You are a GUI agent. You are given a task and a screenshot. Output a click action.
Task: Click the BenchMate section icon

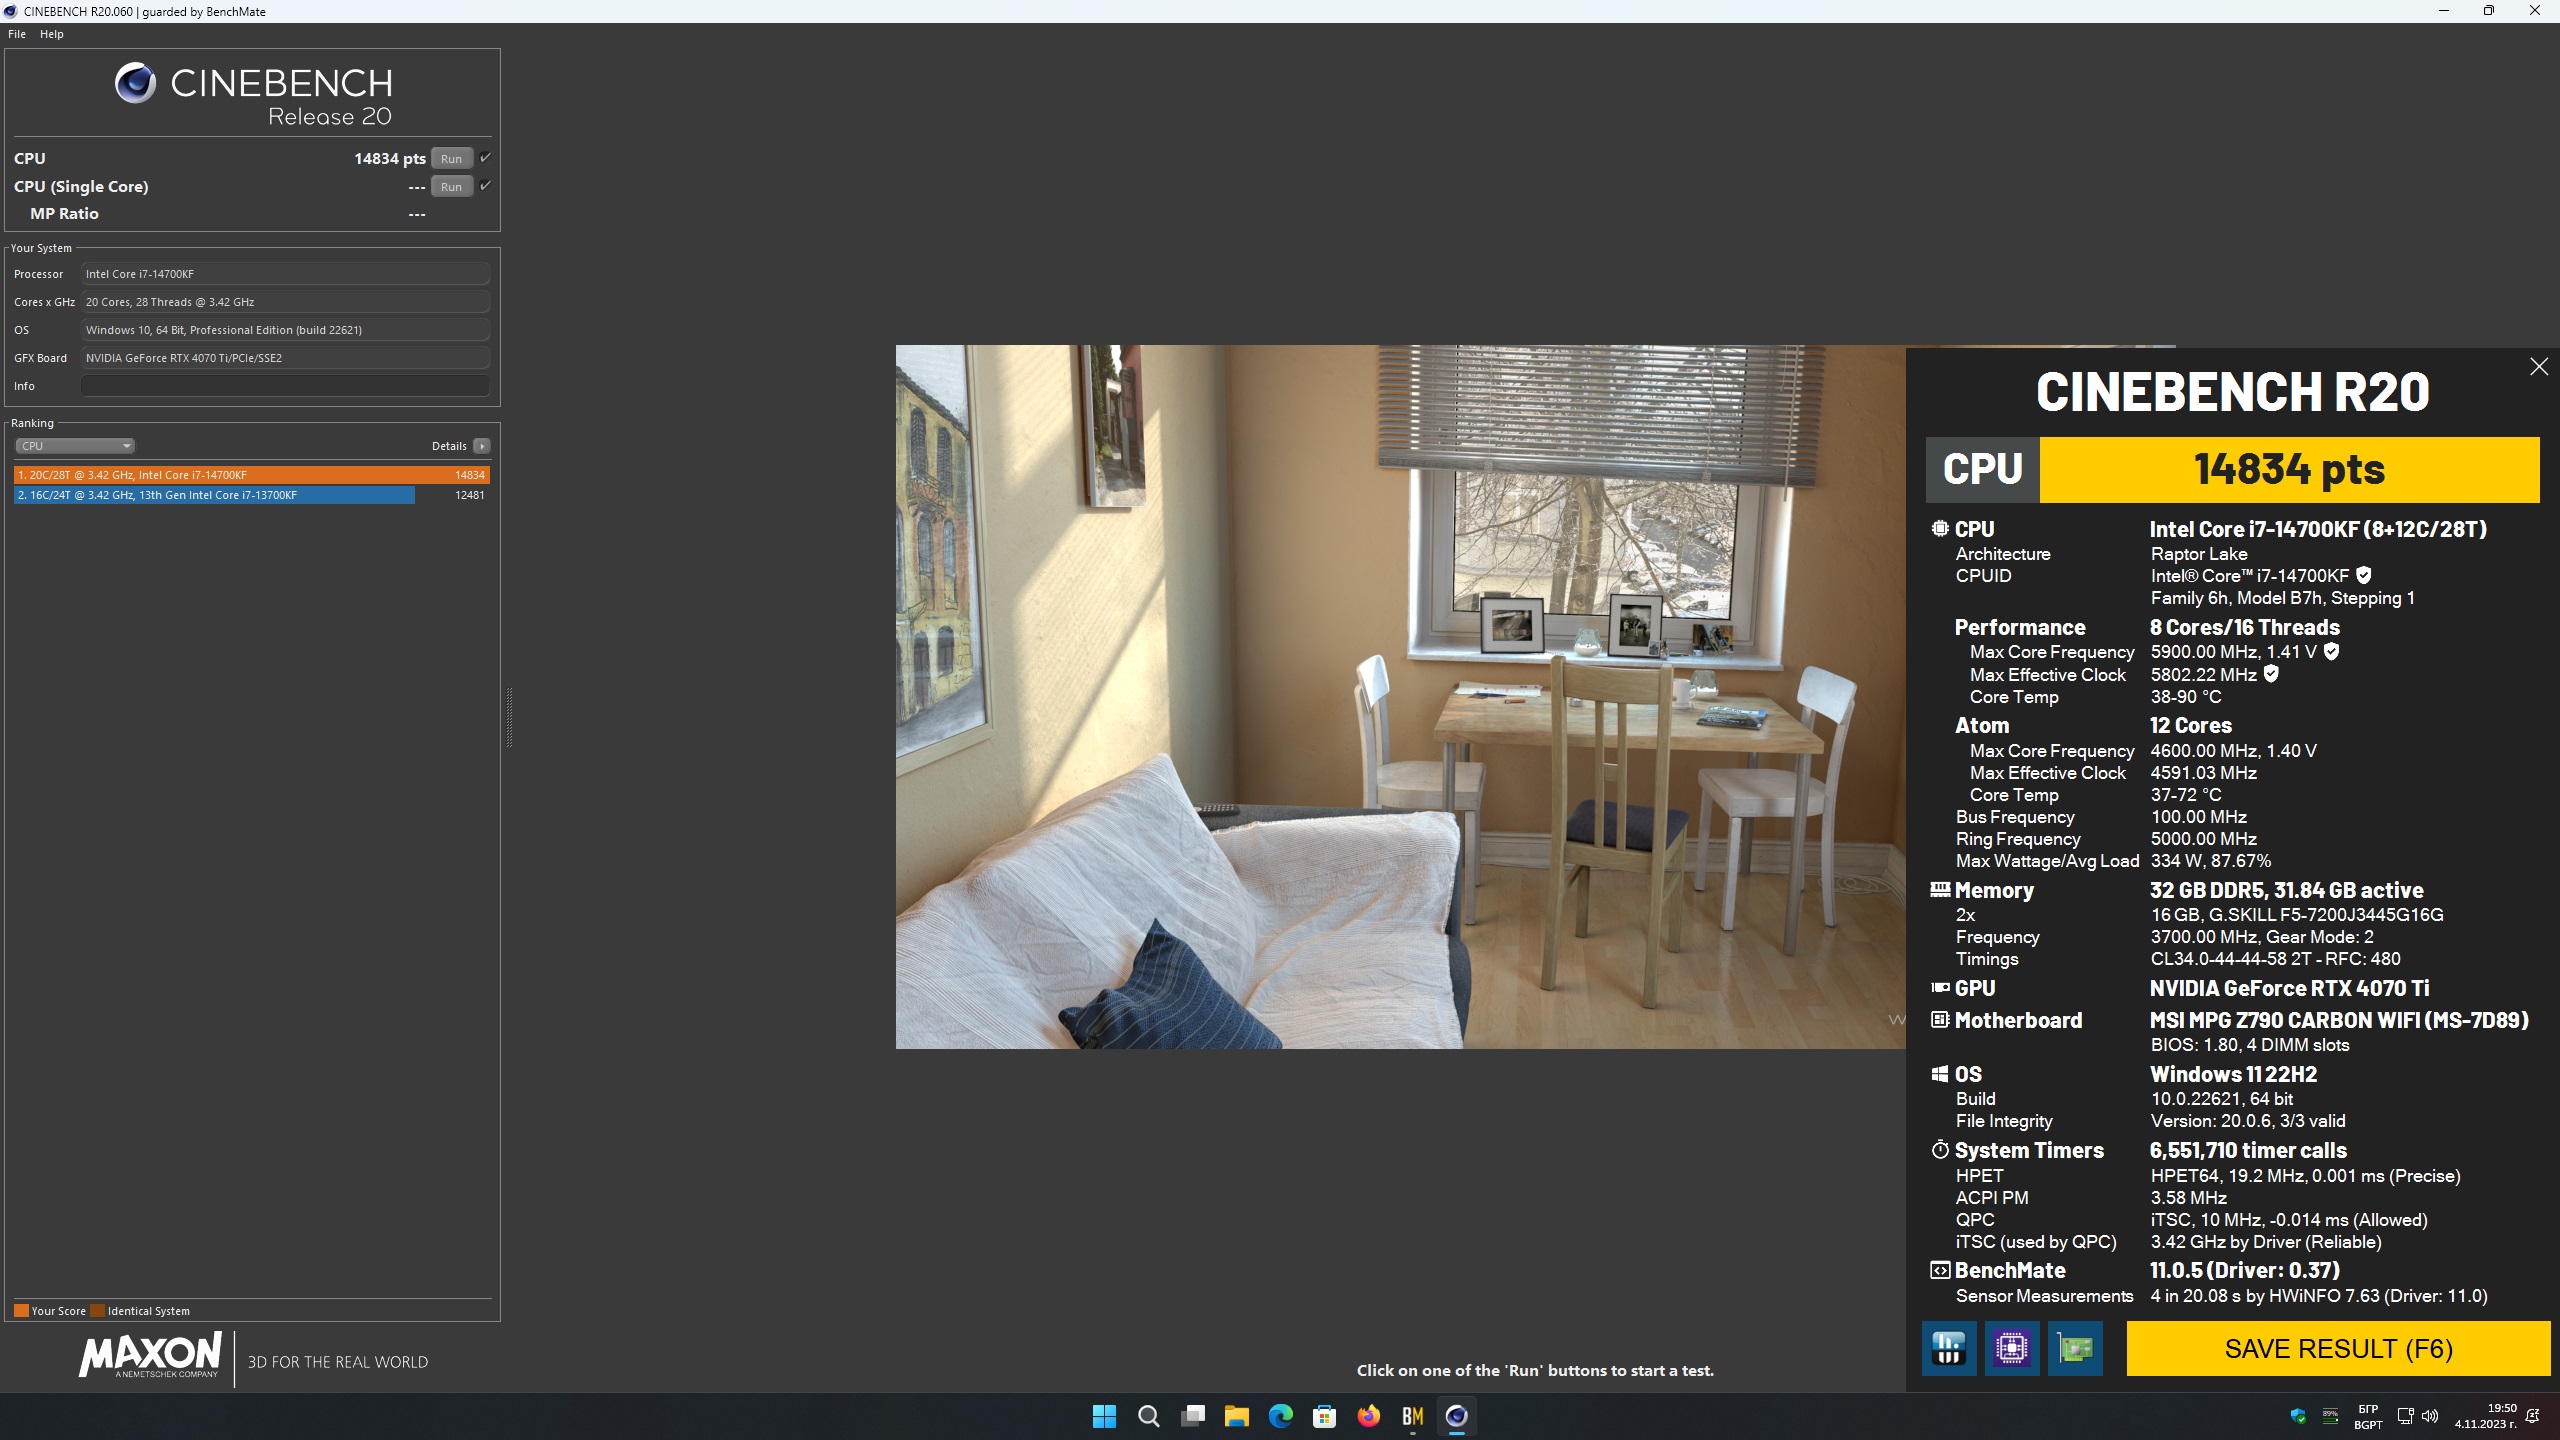[1940, 1270]
